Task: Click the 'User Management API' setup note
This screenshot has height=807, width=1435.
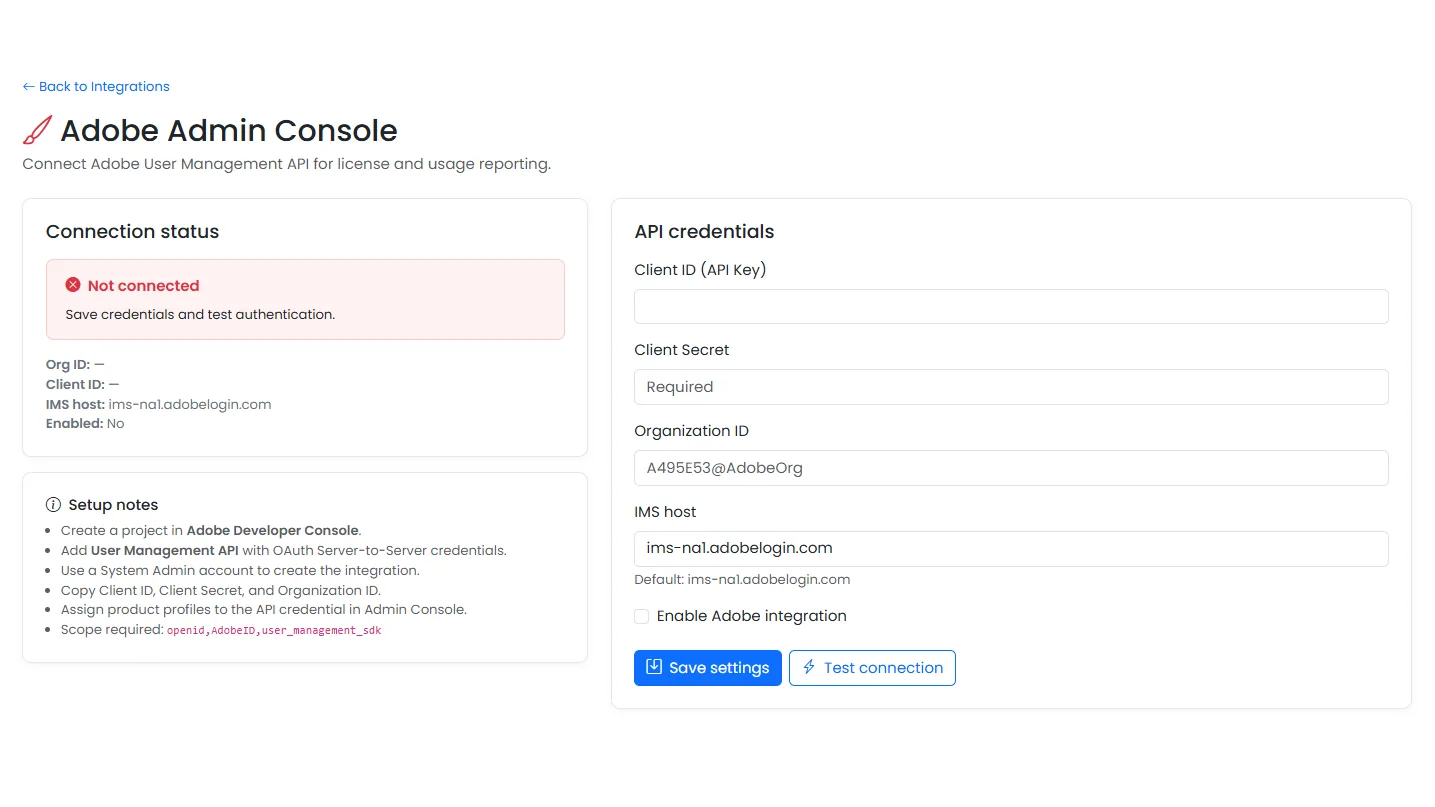Action: click(x=284, y=551)
